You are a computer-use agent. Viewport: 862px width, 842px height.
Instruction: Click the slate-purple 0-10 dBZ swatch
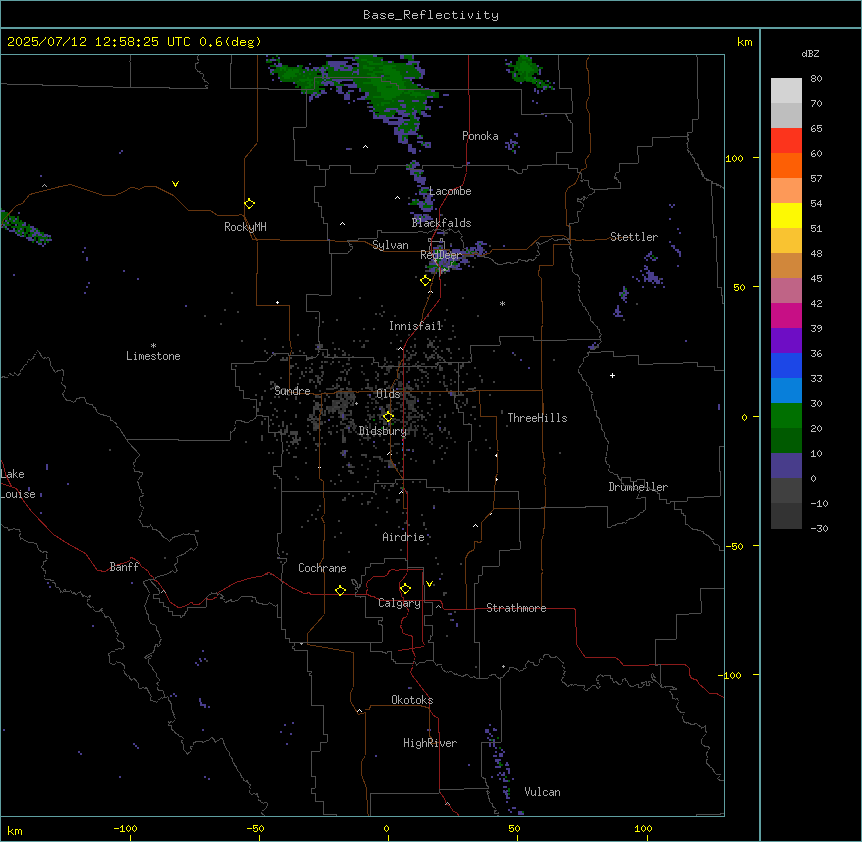click(786, 466)
